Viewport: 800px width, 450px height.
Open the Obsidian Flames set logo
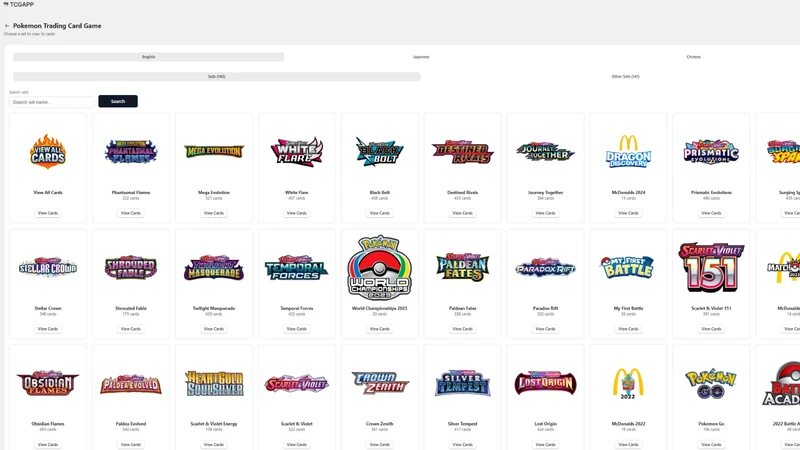(x=48, y=383)
